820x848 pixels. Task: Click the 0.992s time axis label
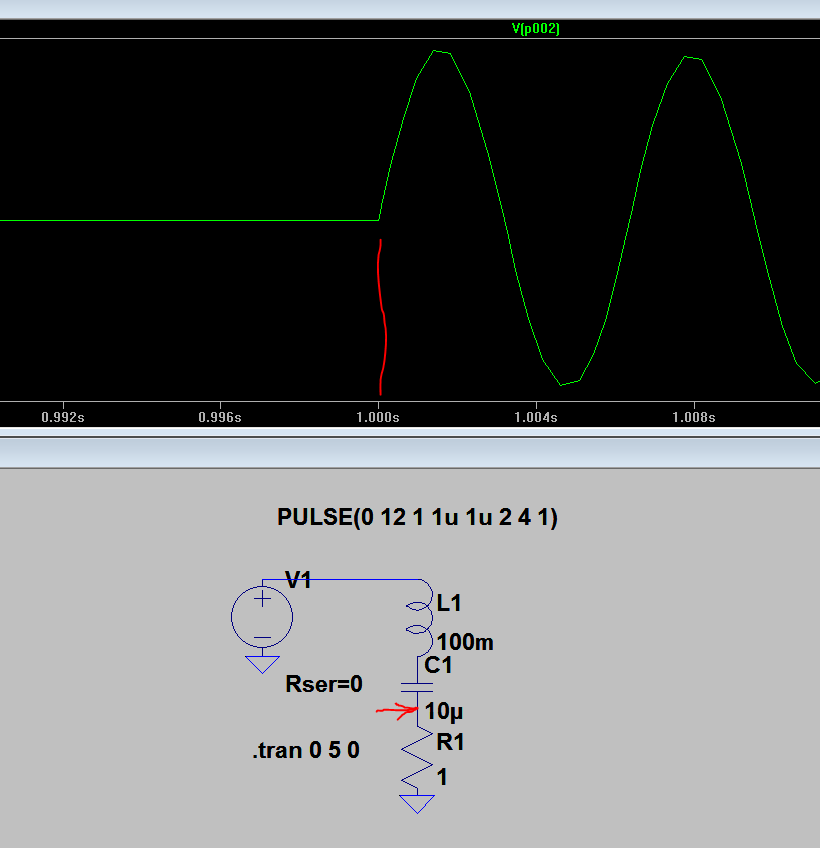click(x=62, y=417)
